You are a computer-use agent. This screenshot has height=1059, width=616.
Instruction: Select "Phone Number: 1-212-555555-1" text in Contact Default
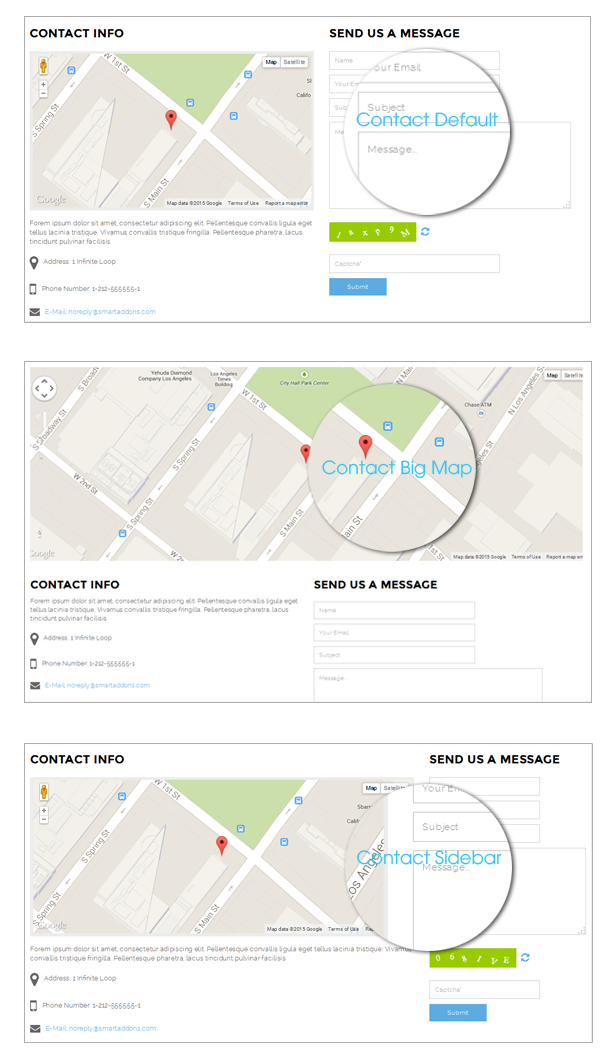[91, 288]
